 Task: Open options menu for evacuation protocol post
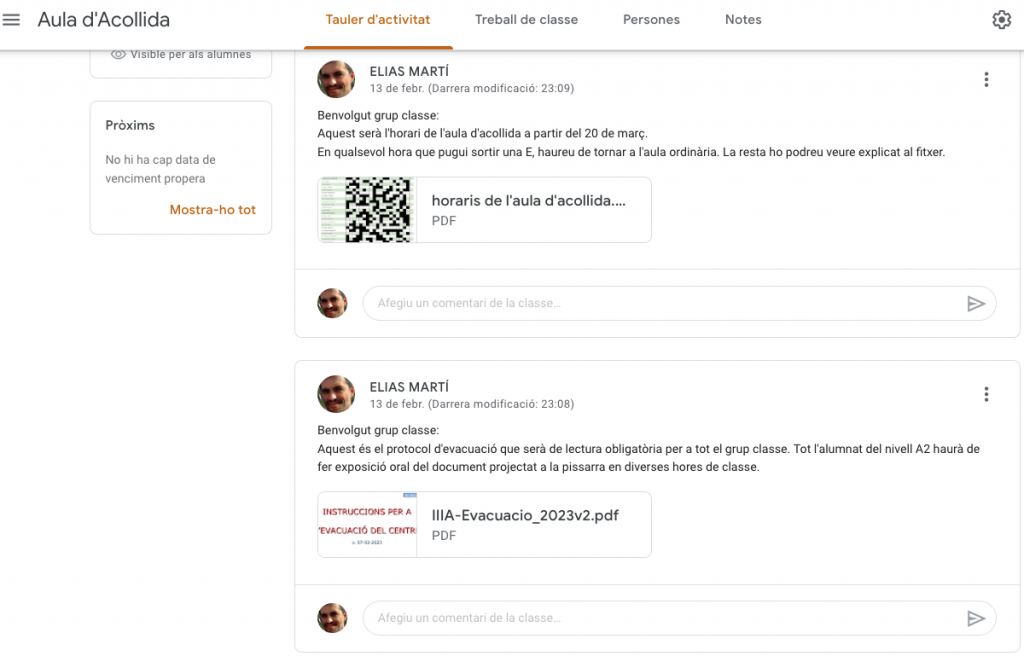[x=986, y=395]
